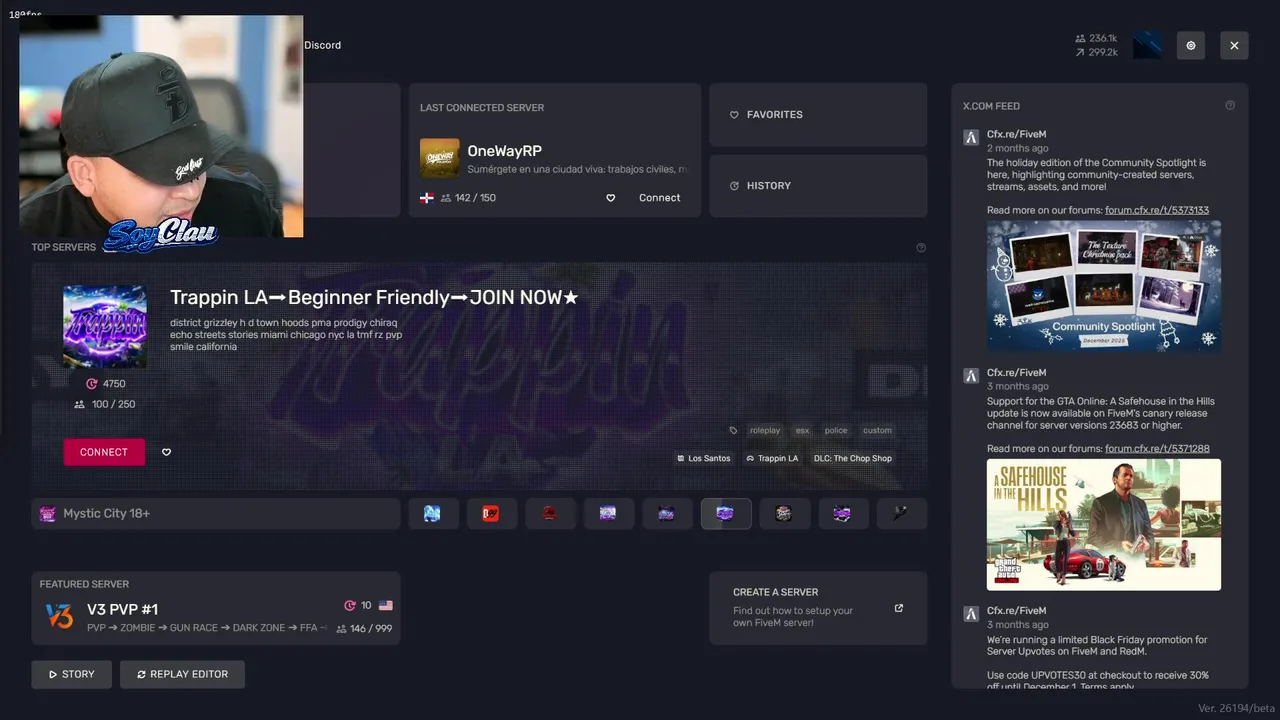The width and height of the screenshot is (1280, 720).
Task: Close the launcher with the X button
Action: pos(1234,45)
